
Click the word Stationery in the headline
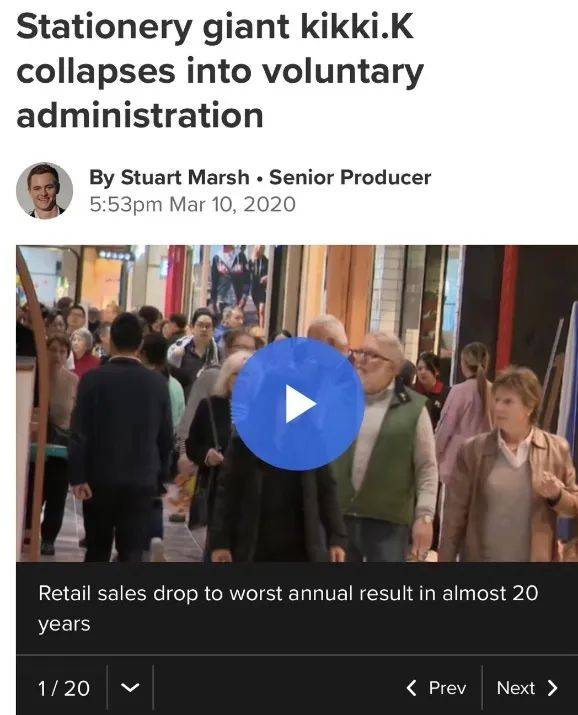coord(104,27)
